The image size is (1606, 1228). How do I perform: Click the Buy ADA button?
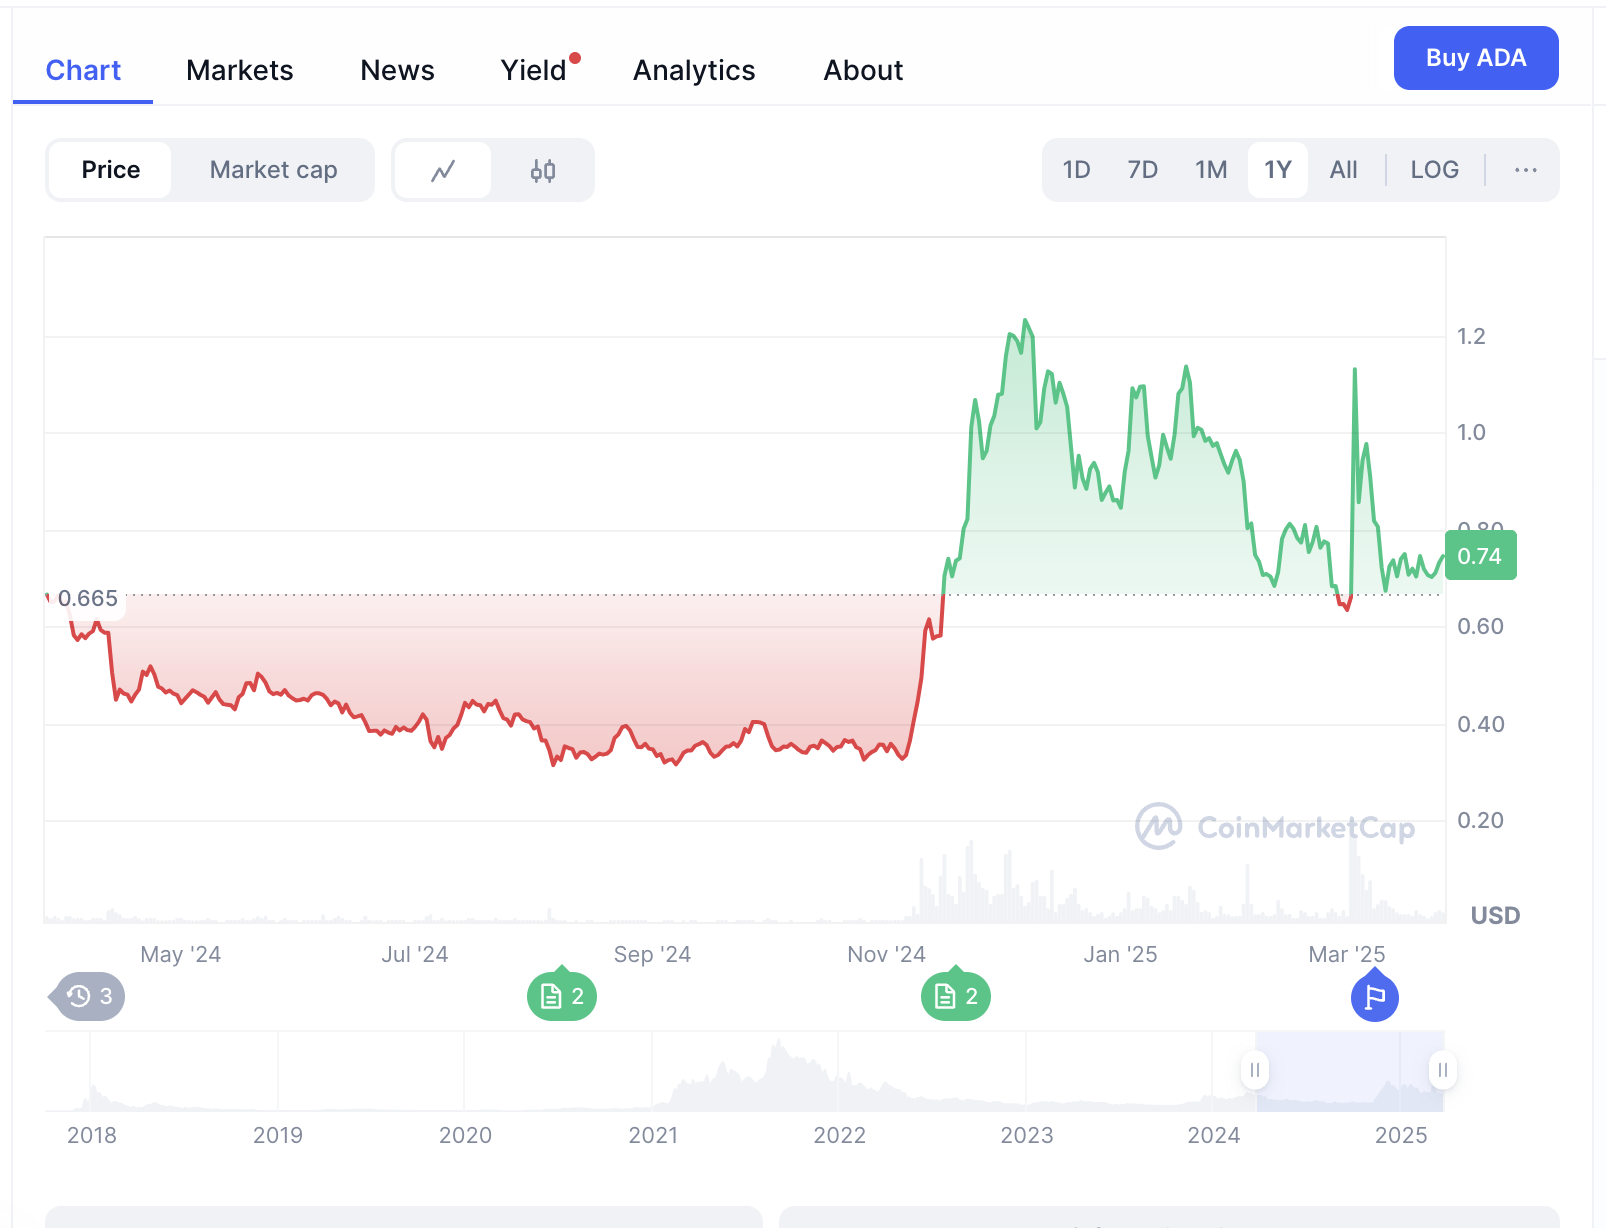point(1476,58)
